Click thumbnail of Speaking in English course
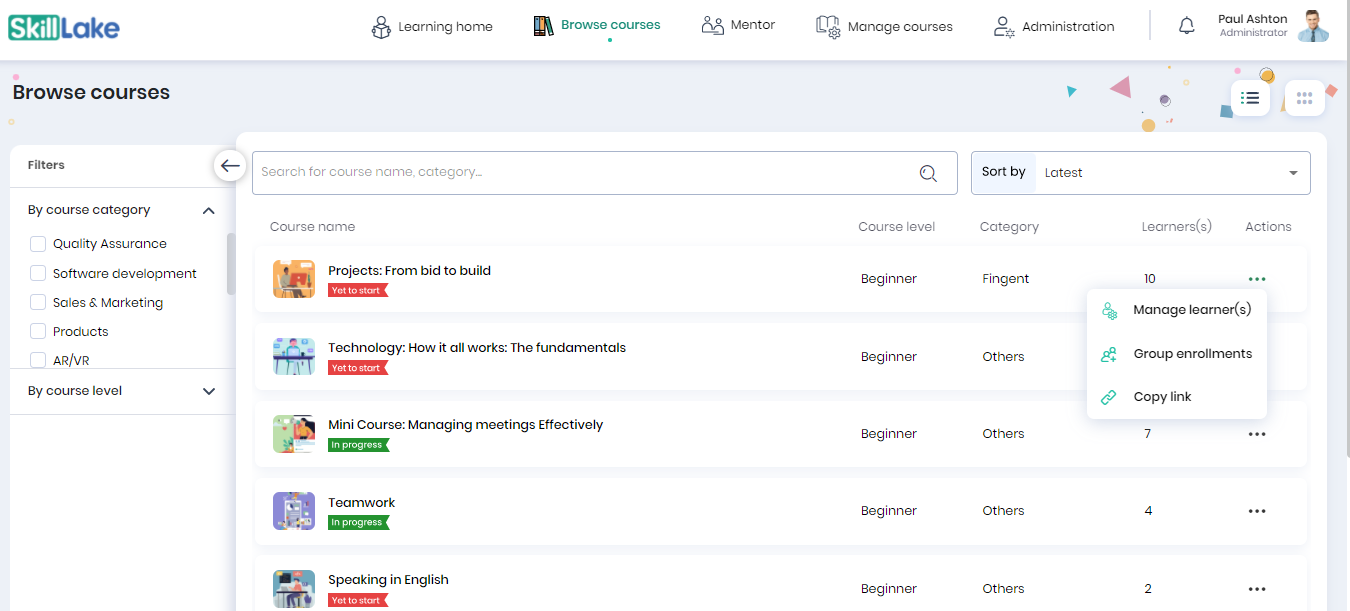Image resolution: width=1350 pixels, height=611 pixels. pos(294,589)
